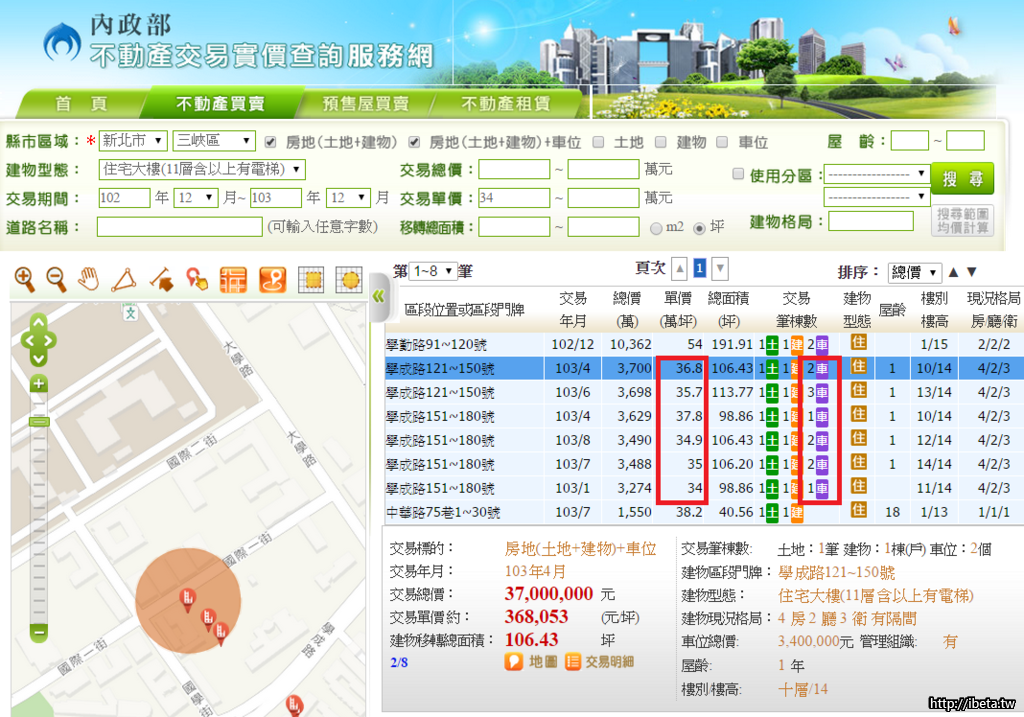Pick the rectangular area selection tool
Image resolution: width=1024 pixels, height=717 pixels.
(x=311, y=279)
